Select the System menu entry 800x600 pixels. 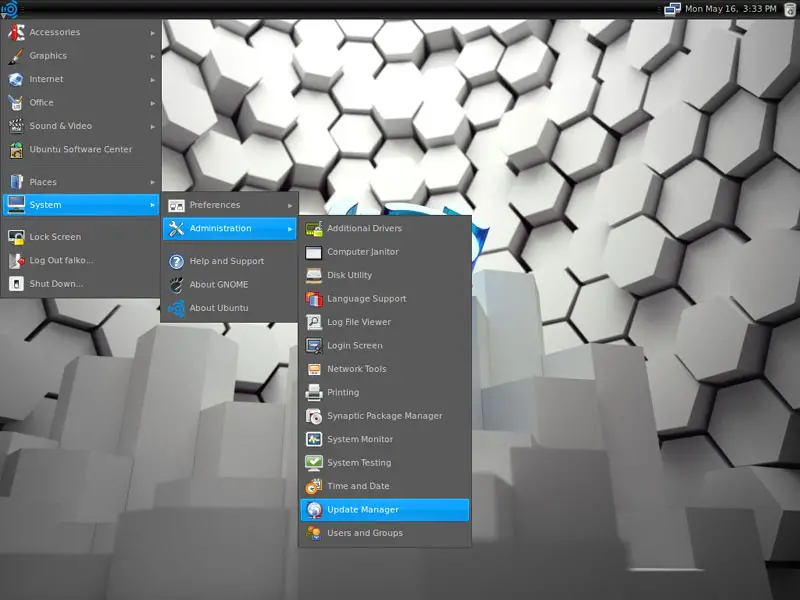(81, 205)
